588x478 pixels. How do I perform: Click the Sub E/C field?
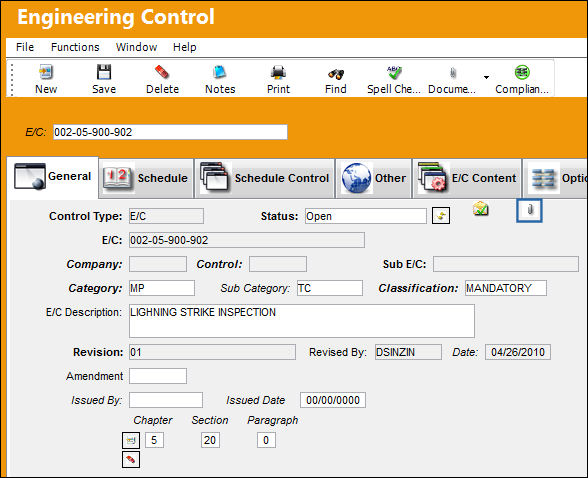point(506,264)
